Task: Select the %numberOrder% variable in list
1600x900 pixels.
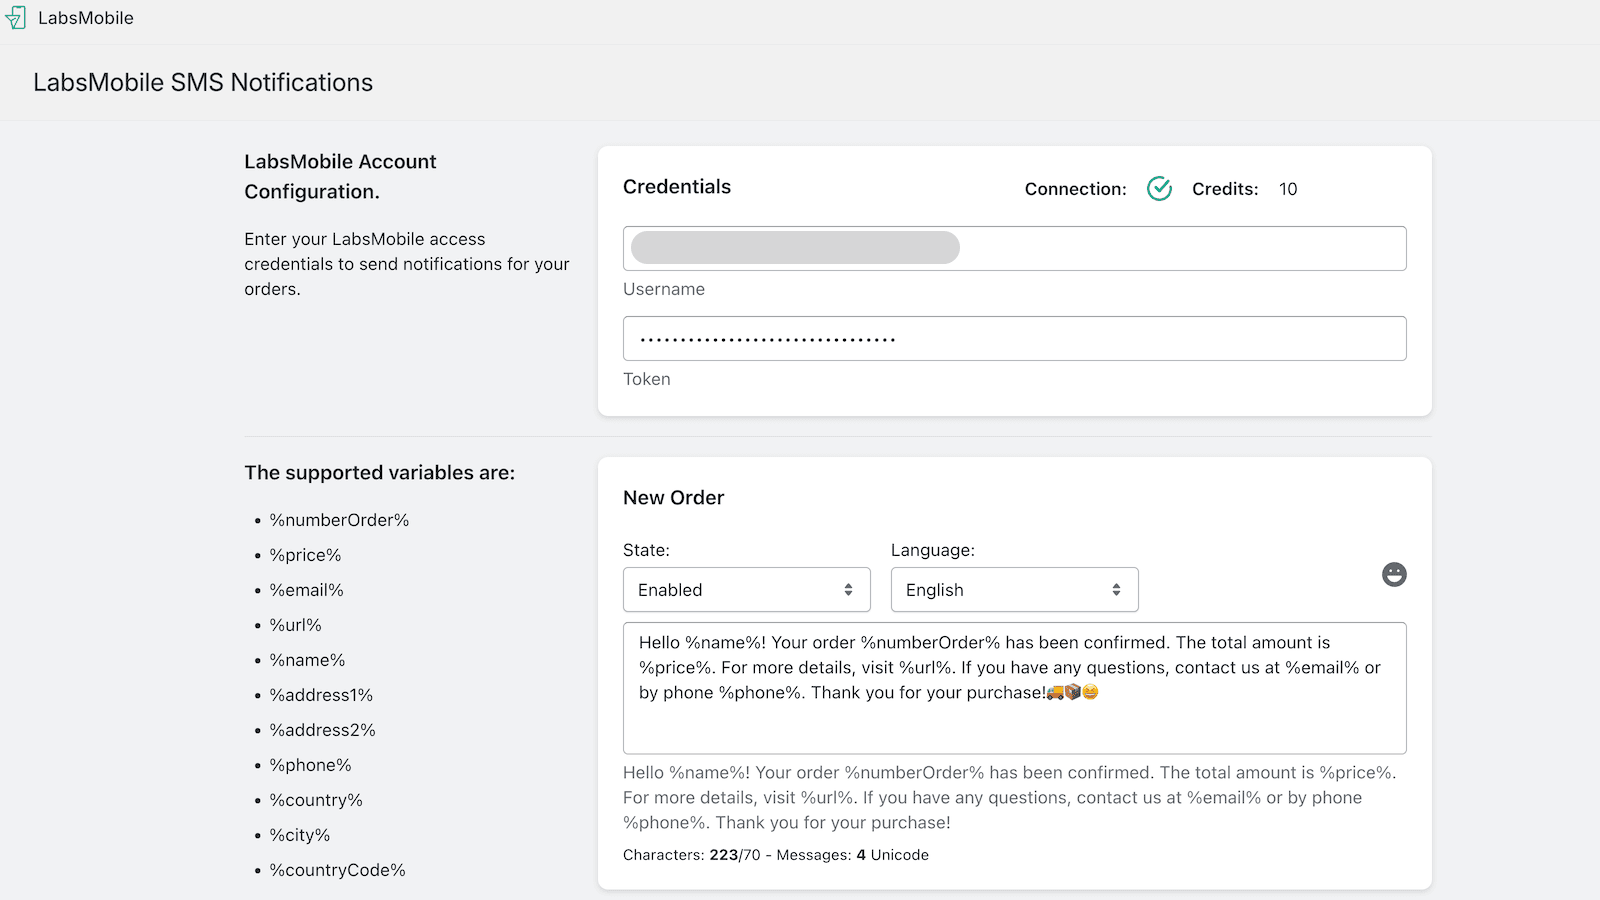Action: [339, 520]
